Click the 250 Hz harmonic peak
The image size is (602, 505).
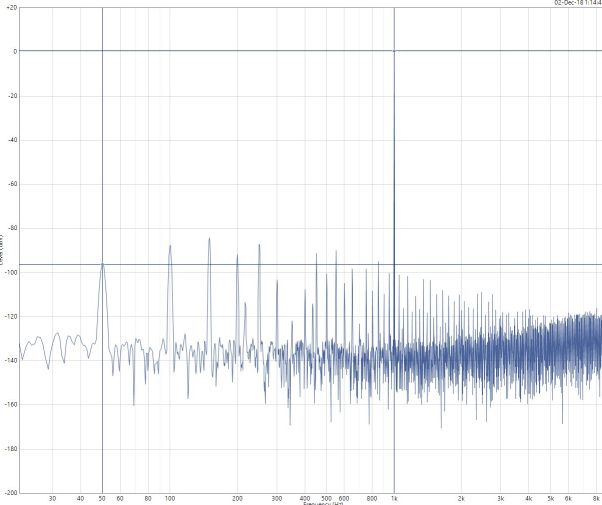click(x=259, y=245)
